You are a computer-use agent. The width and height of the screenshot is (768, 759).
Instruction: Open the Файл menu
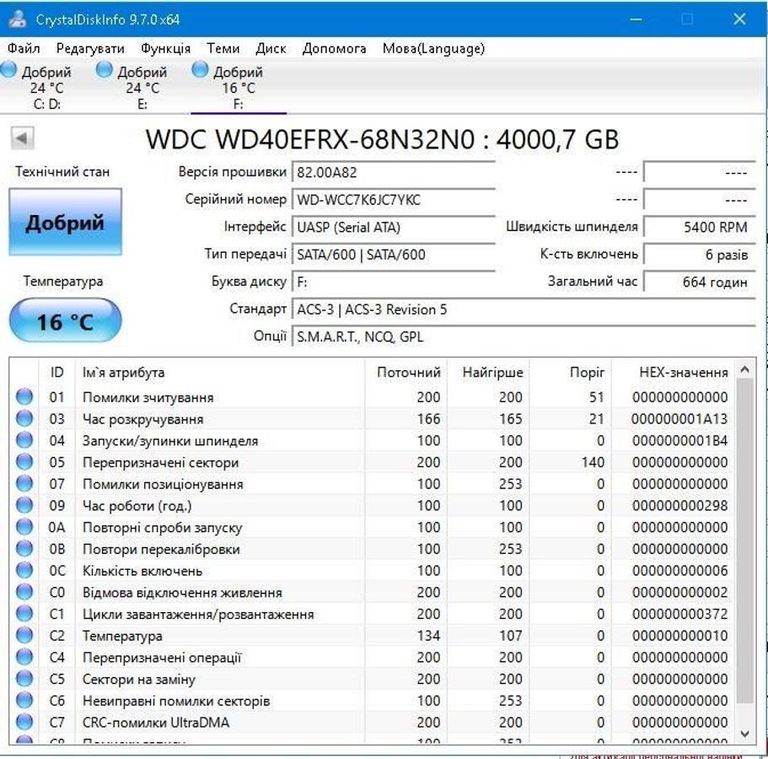24,48
